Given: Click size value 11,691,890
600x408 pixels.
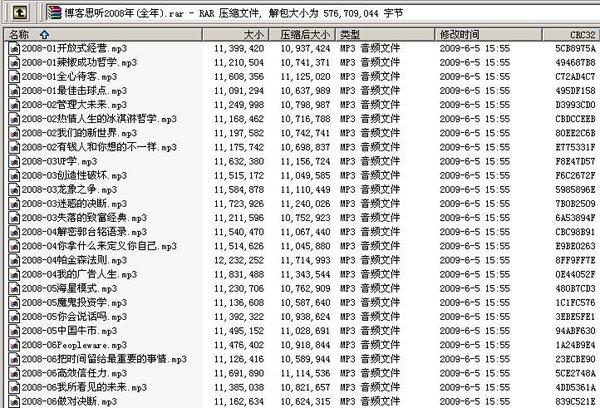Looking at the screenshot, I should pyautogui.click(x=239, y=373).
